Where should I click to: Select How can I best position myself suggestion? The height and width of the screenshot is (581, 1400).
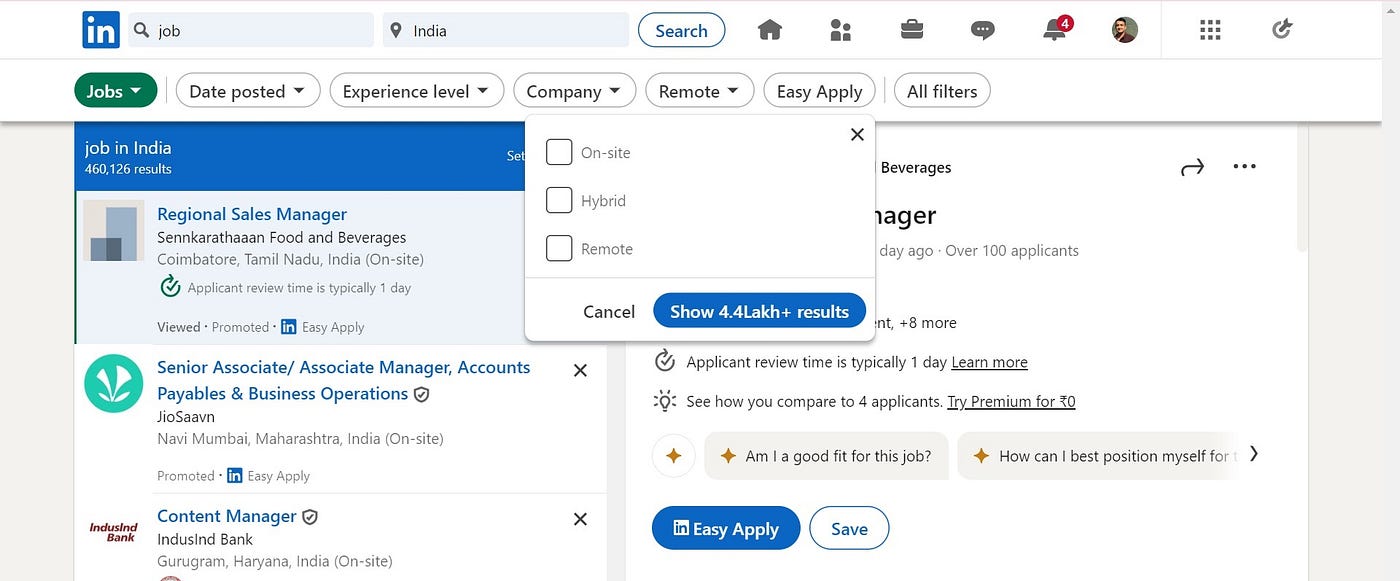1097,456
